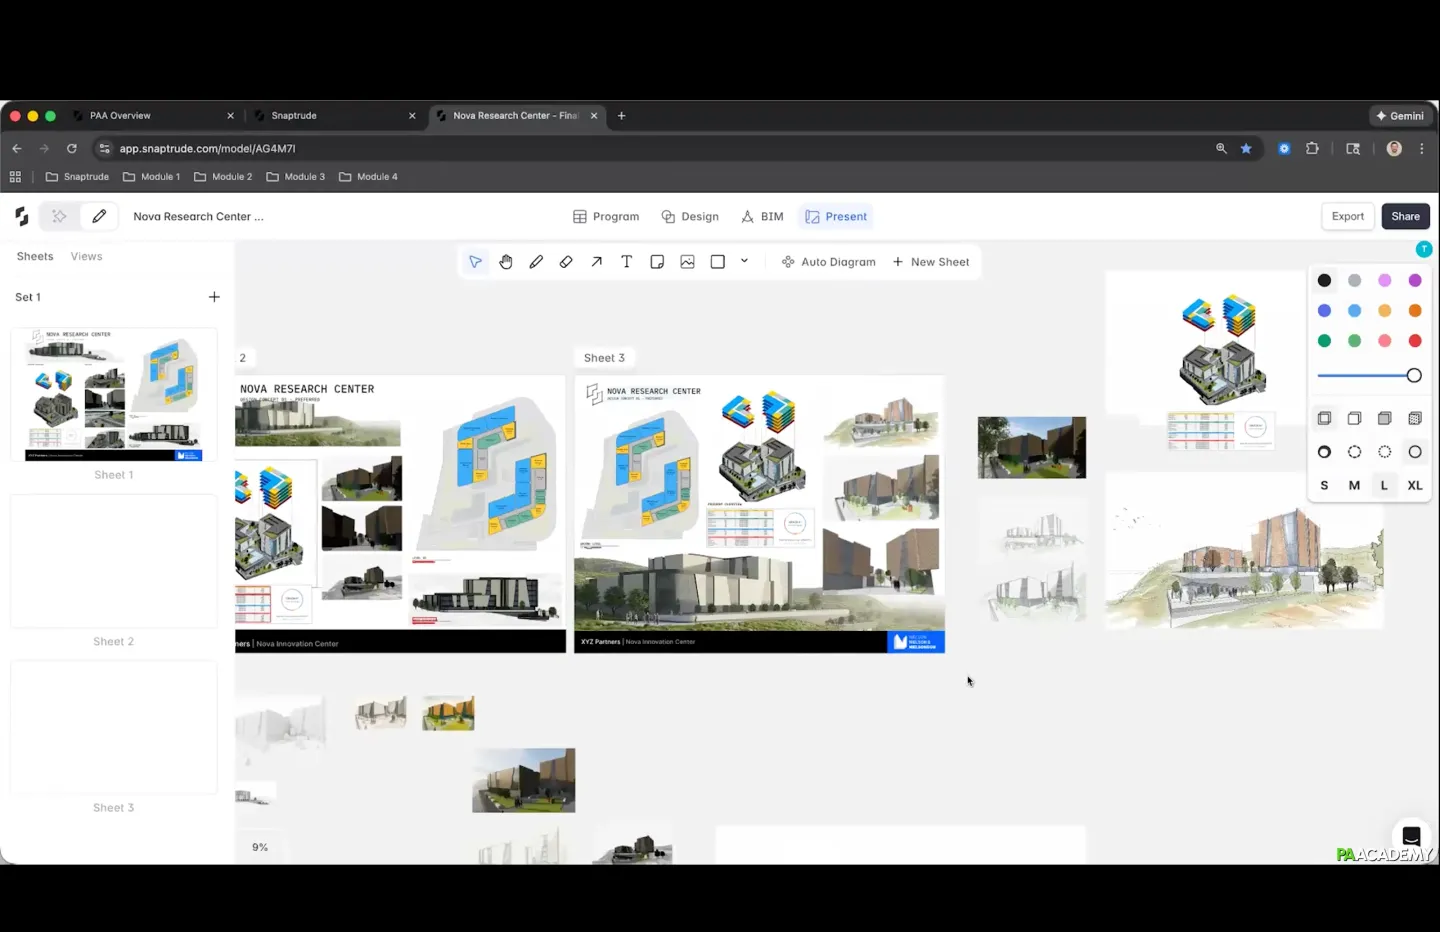The width and height of the screenshot is (1440, 932).
Task: Open the Chrome three-dot menu
Action: (x=1421, y=148)
